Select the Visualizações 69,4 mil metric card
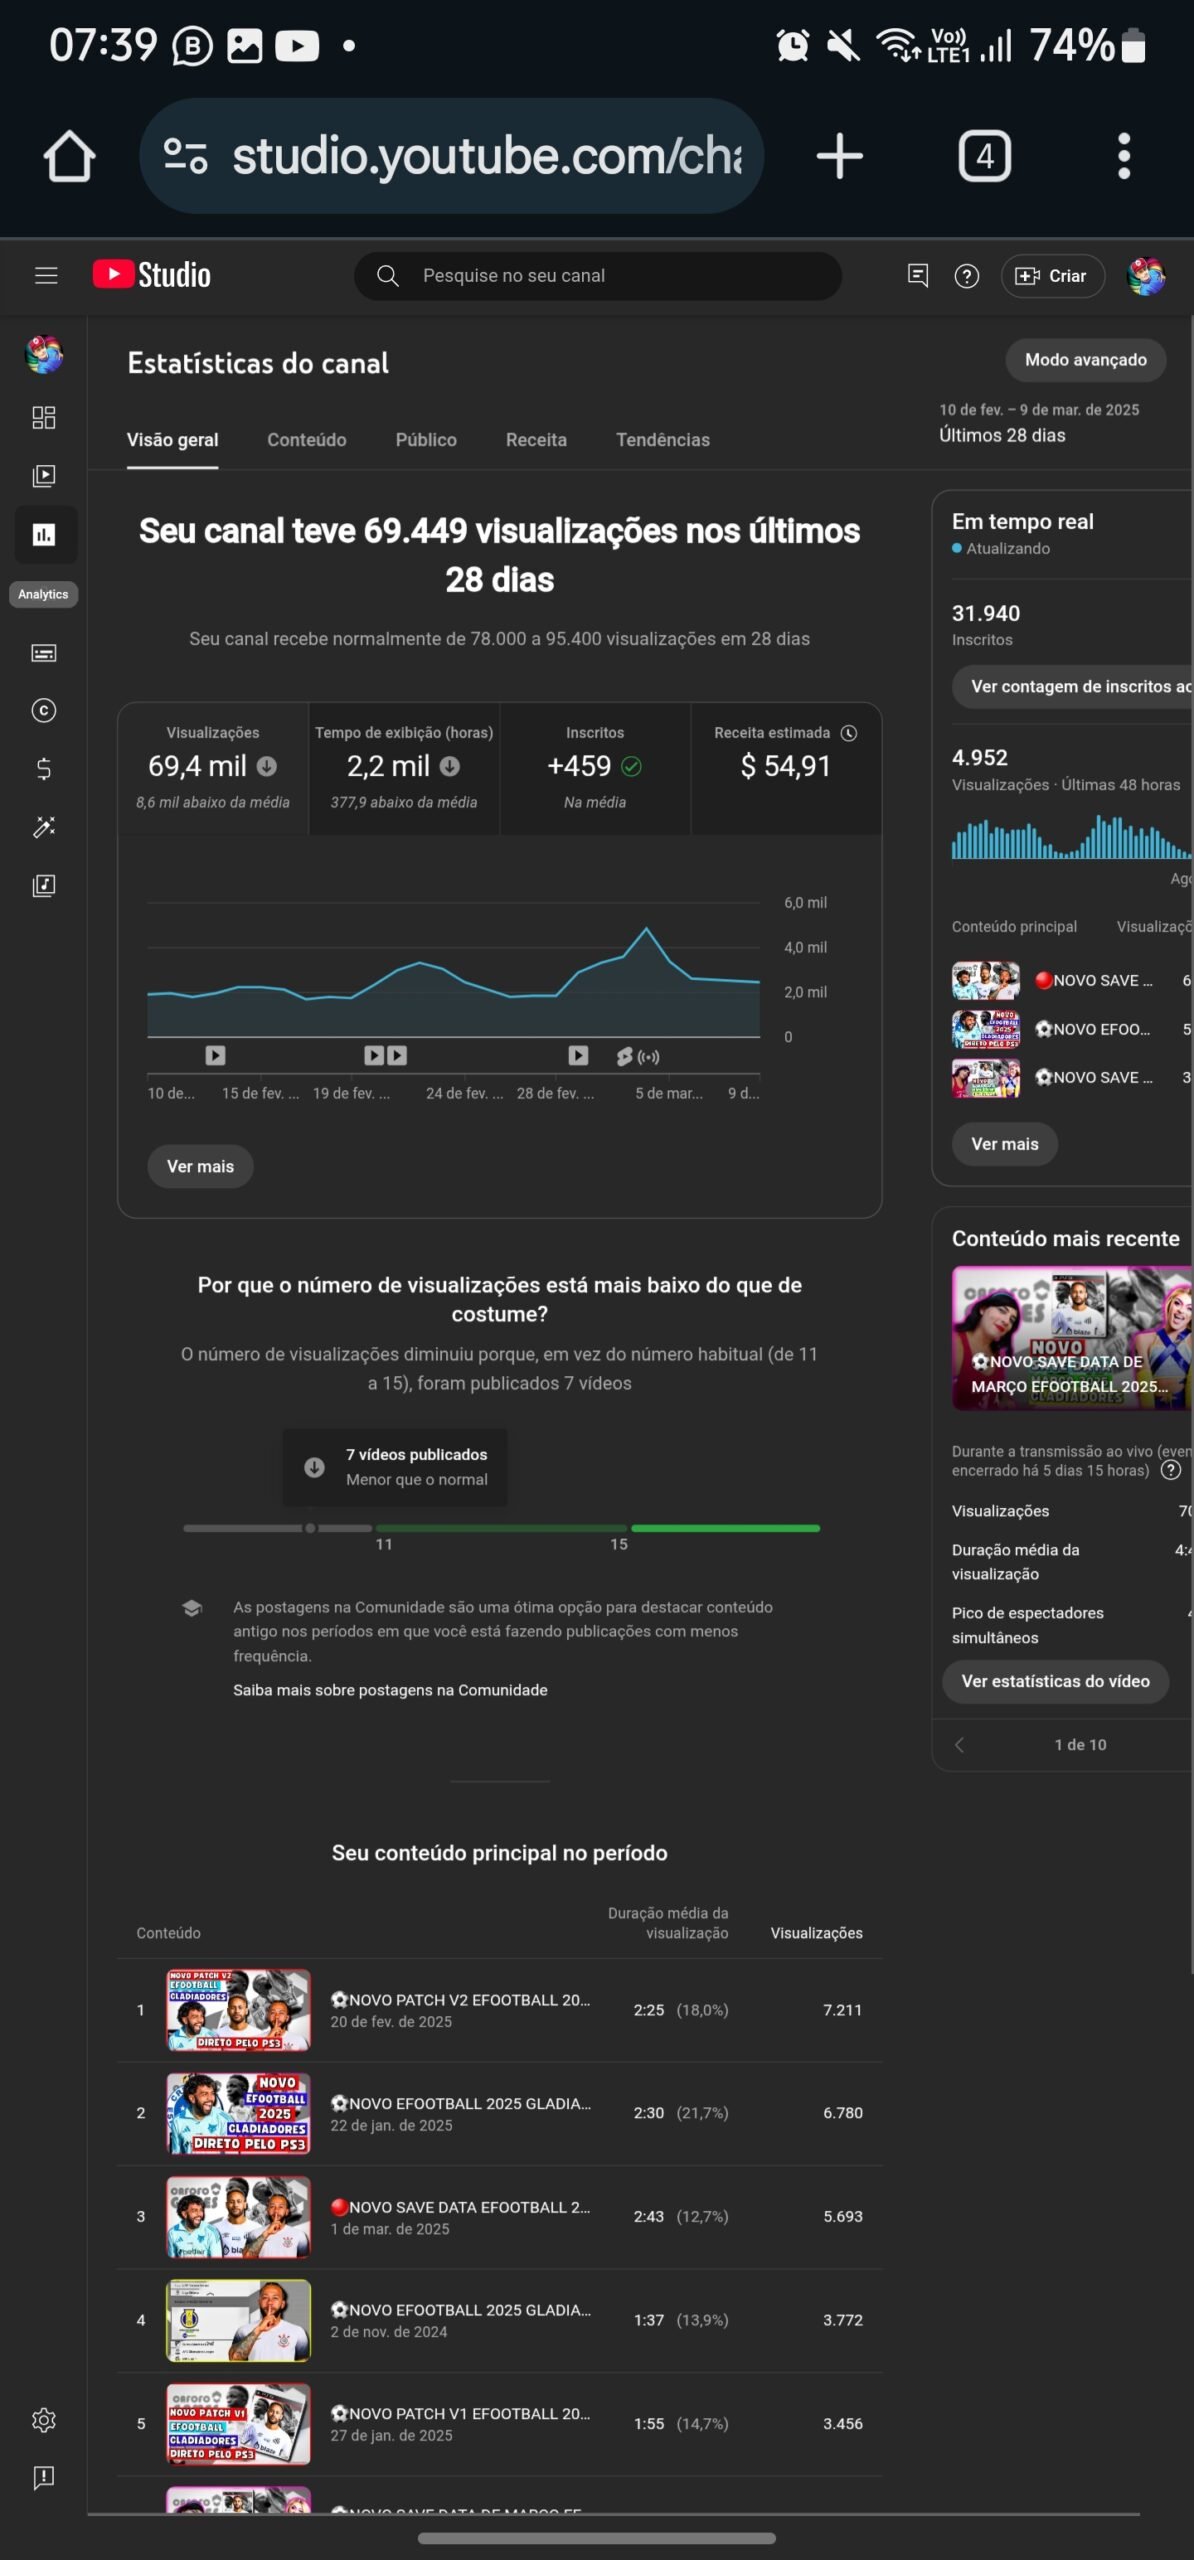Image resolution: width=1194 pixels, height=2560 pixels. [213, 769]
